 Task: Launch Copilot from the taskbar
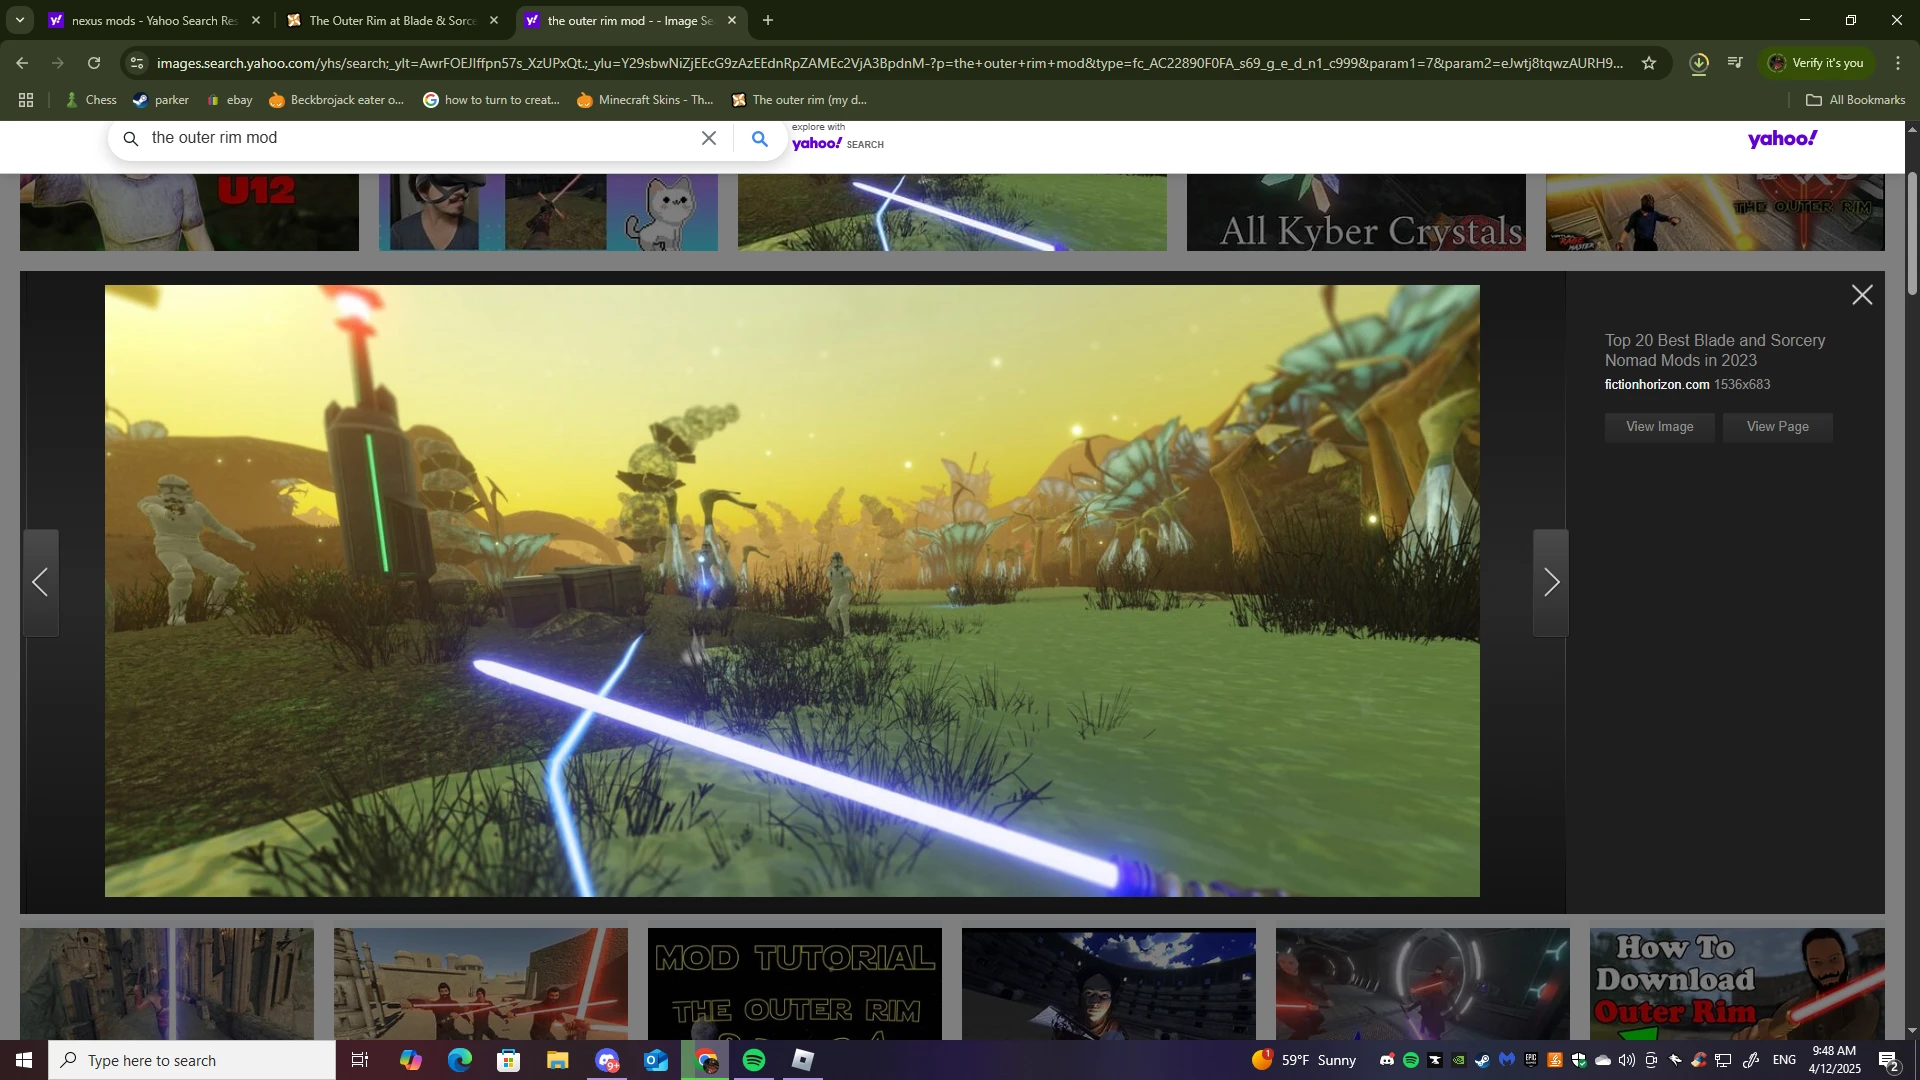[x=410, y=1060]
